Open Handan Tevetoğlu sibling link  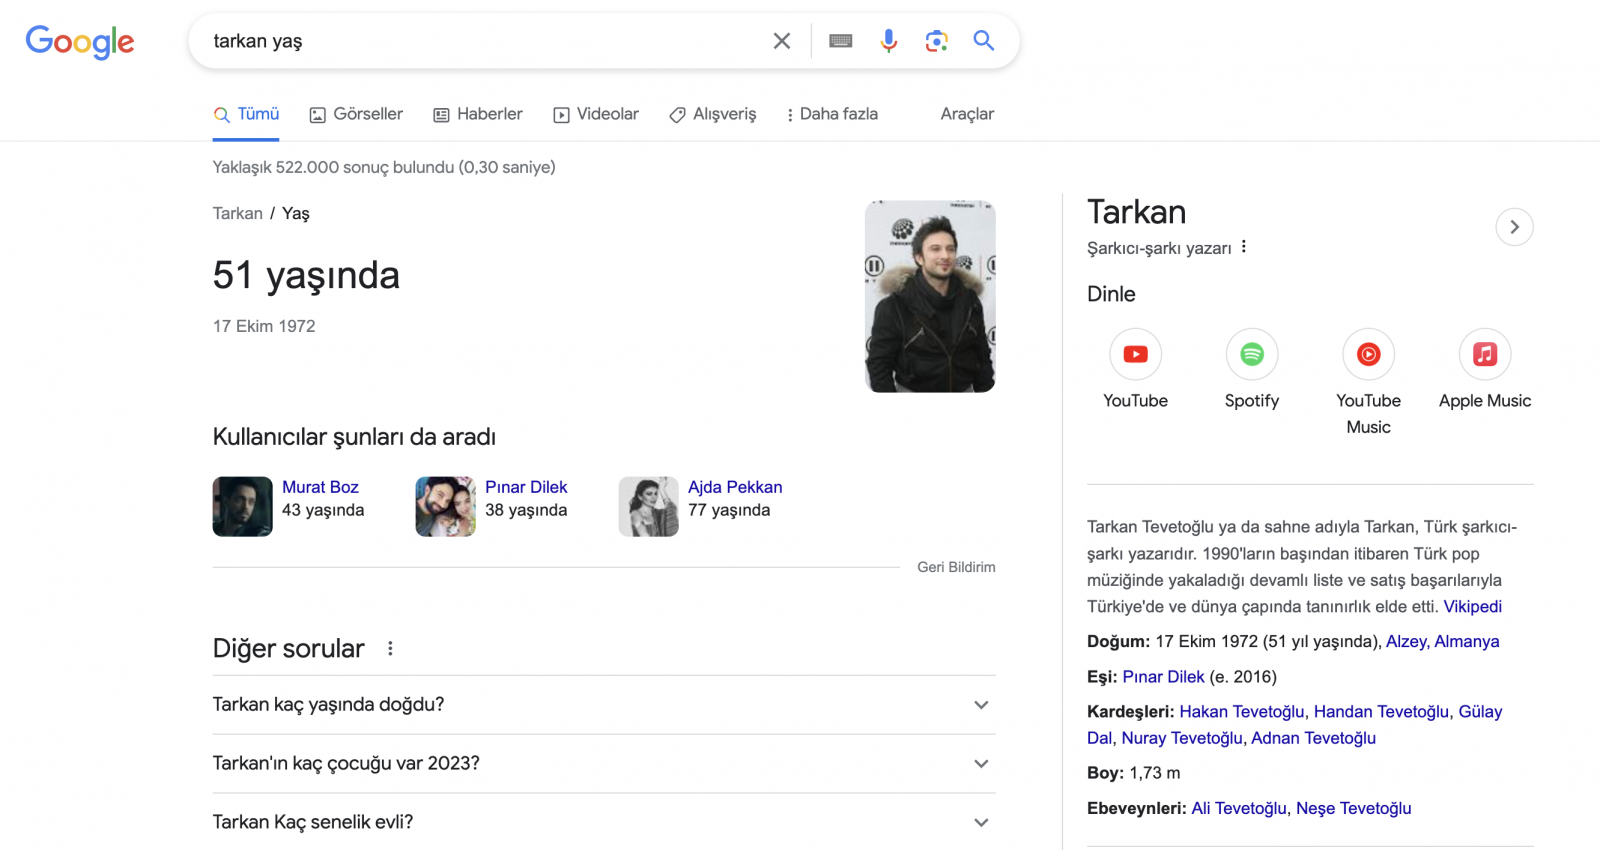click(x=1381, y=712)
